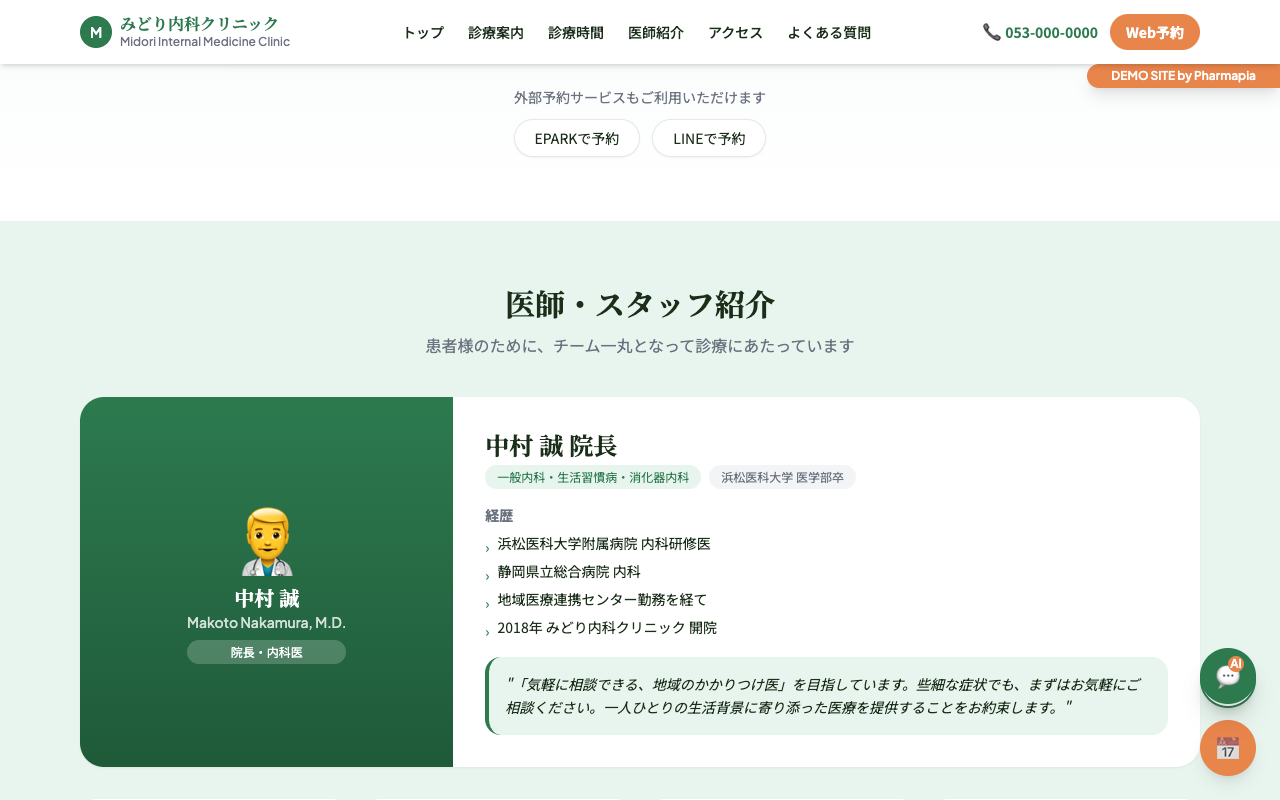The width and height of the screenshot is (1280, 800).
Task: Click the EPARKで予約 booking button
Action: coord(577,138)
